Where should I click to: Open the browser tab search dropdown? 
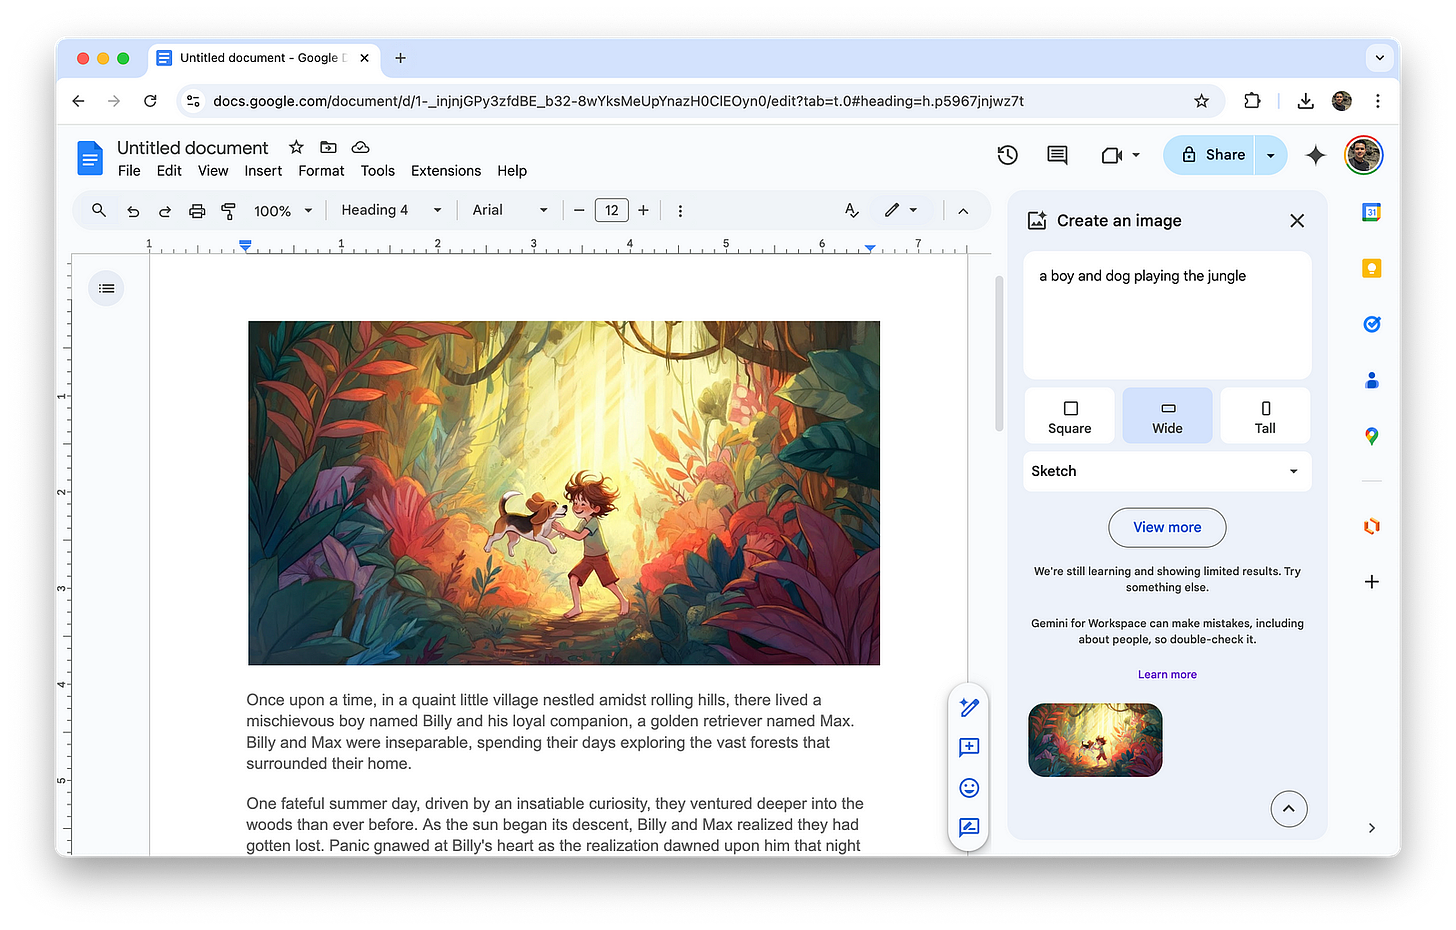1380,58
